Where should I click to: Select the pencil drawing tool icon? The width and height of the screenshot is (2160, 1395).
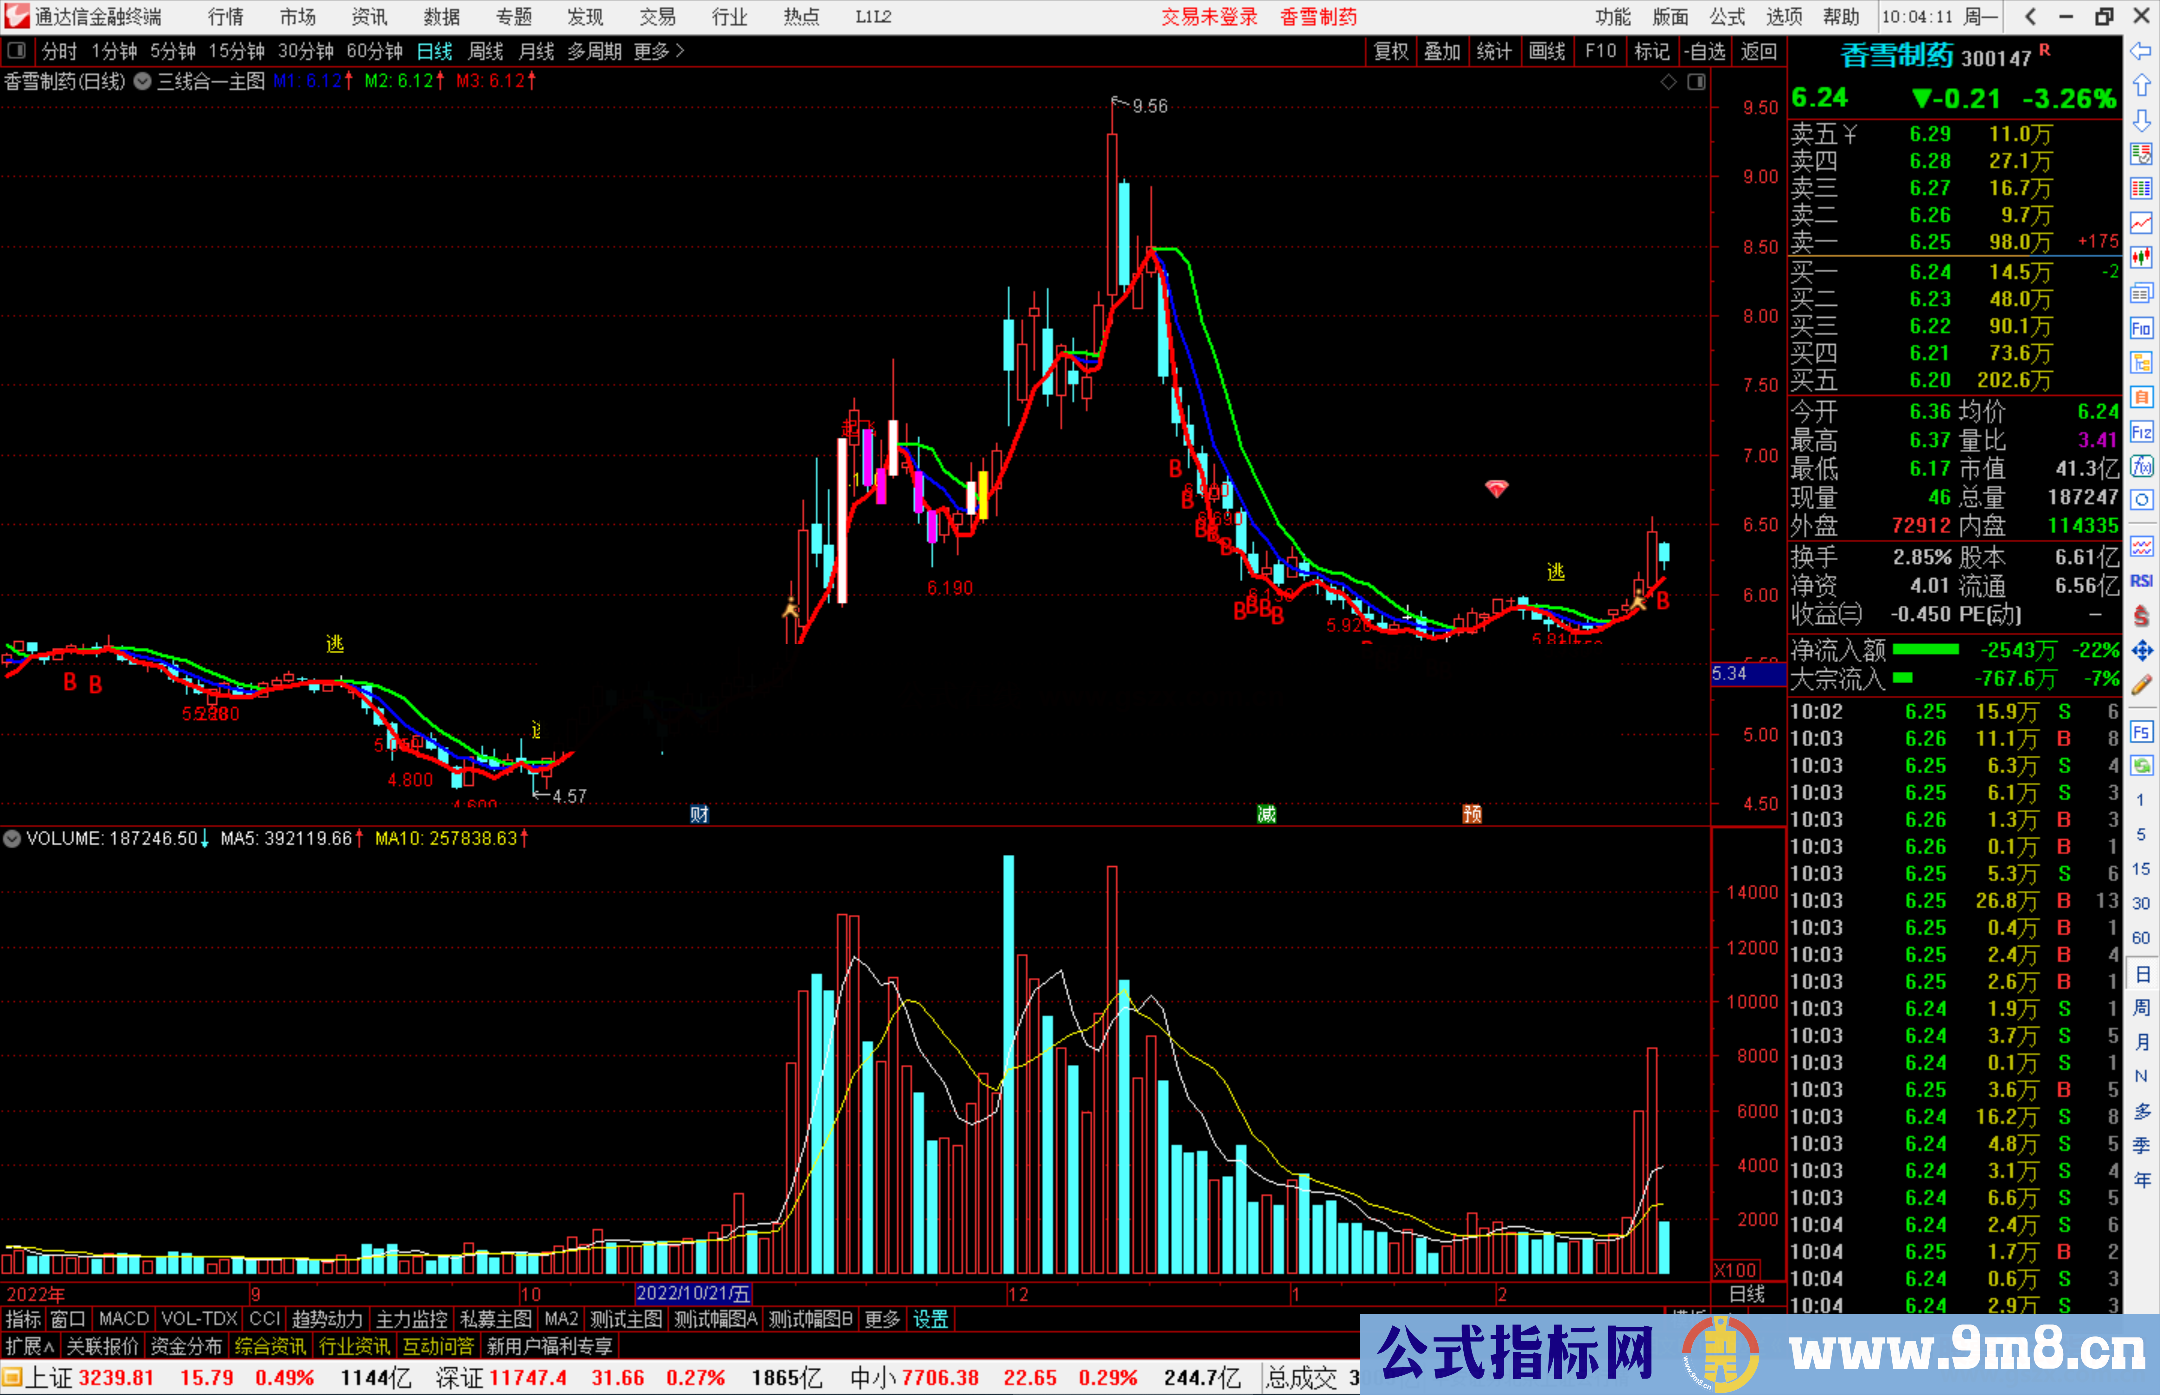2140,685
